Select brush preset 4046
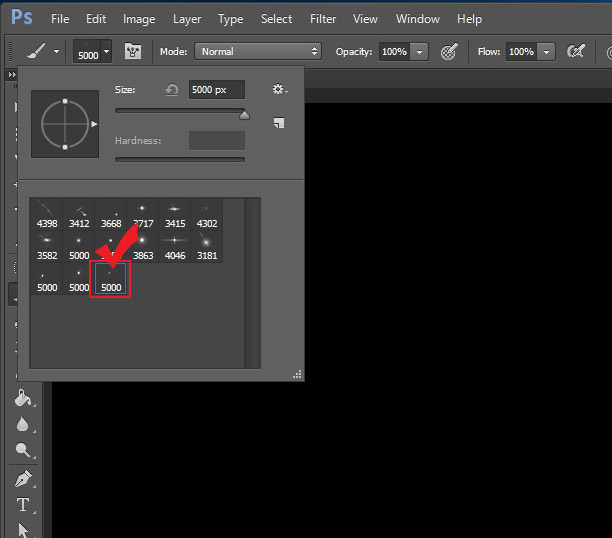612x538 pixels. point(175,246)
